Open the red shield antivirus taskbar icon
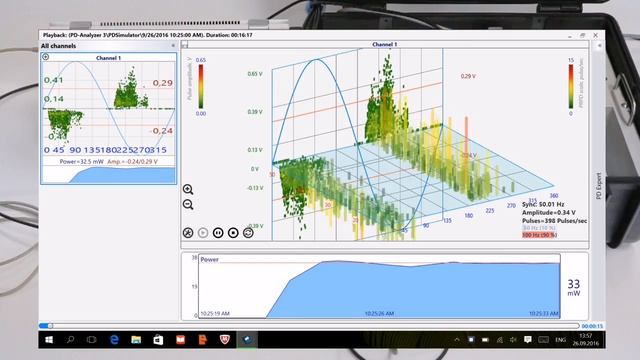 coord(224,340)
